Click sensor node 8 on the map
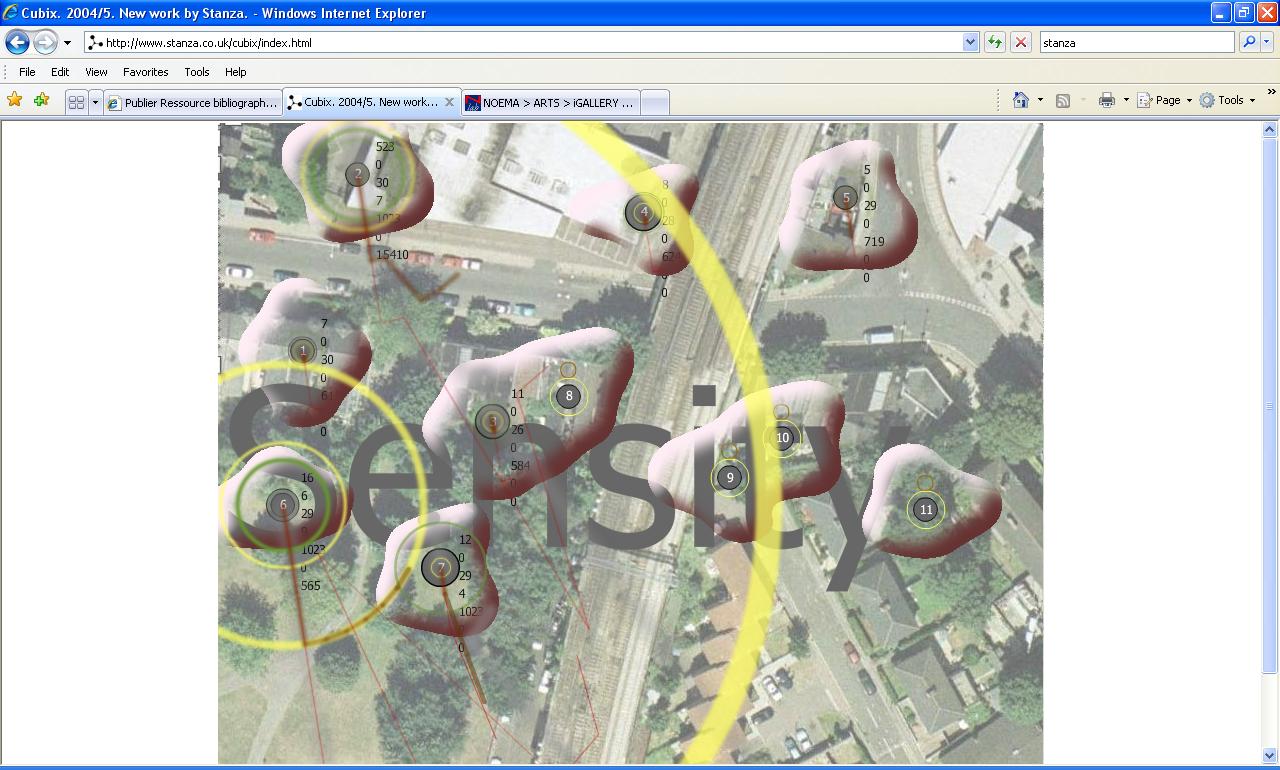 tap(569, 396)
